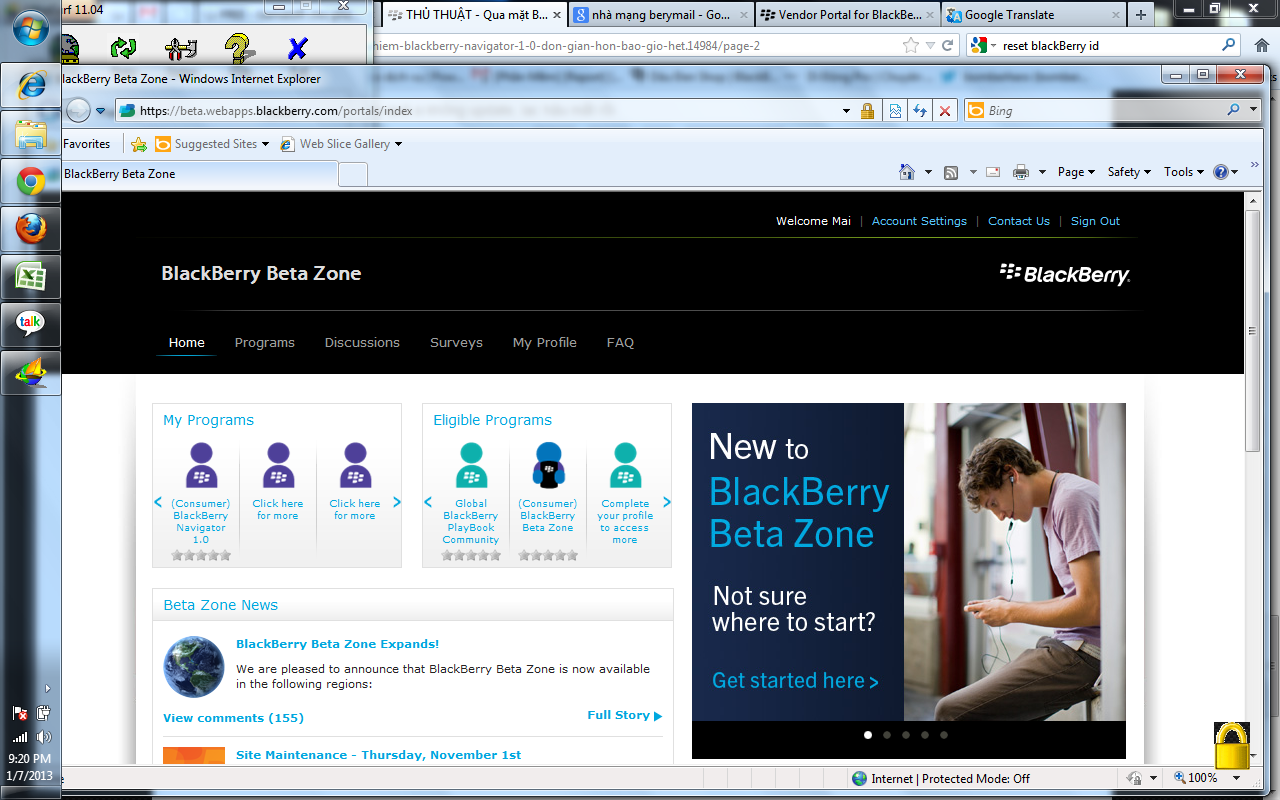The image size is (1280, 800).
Task: Open Page menu dropdown in IE
Action: pyautogui.click(x=1076, y=172)
